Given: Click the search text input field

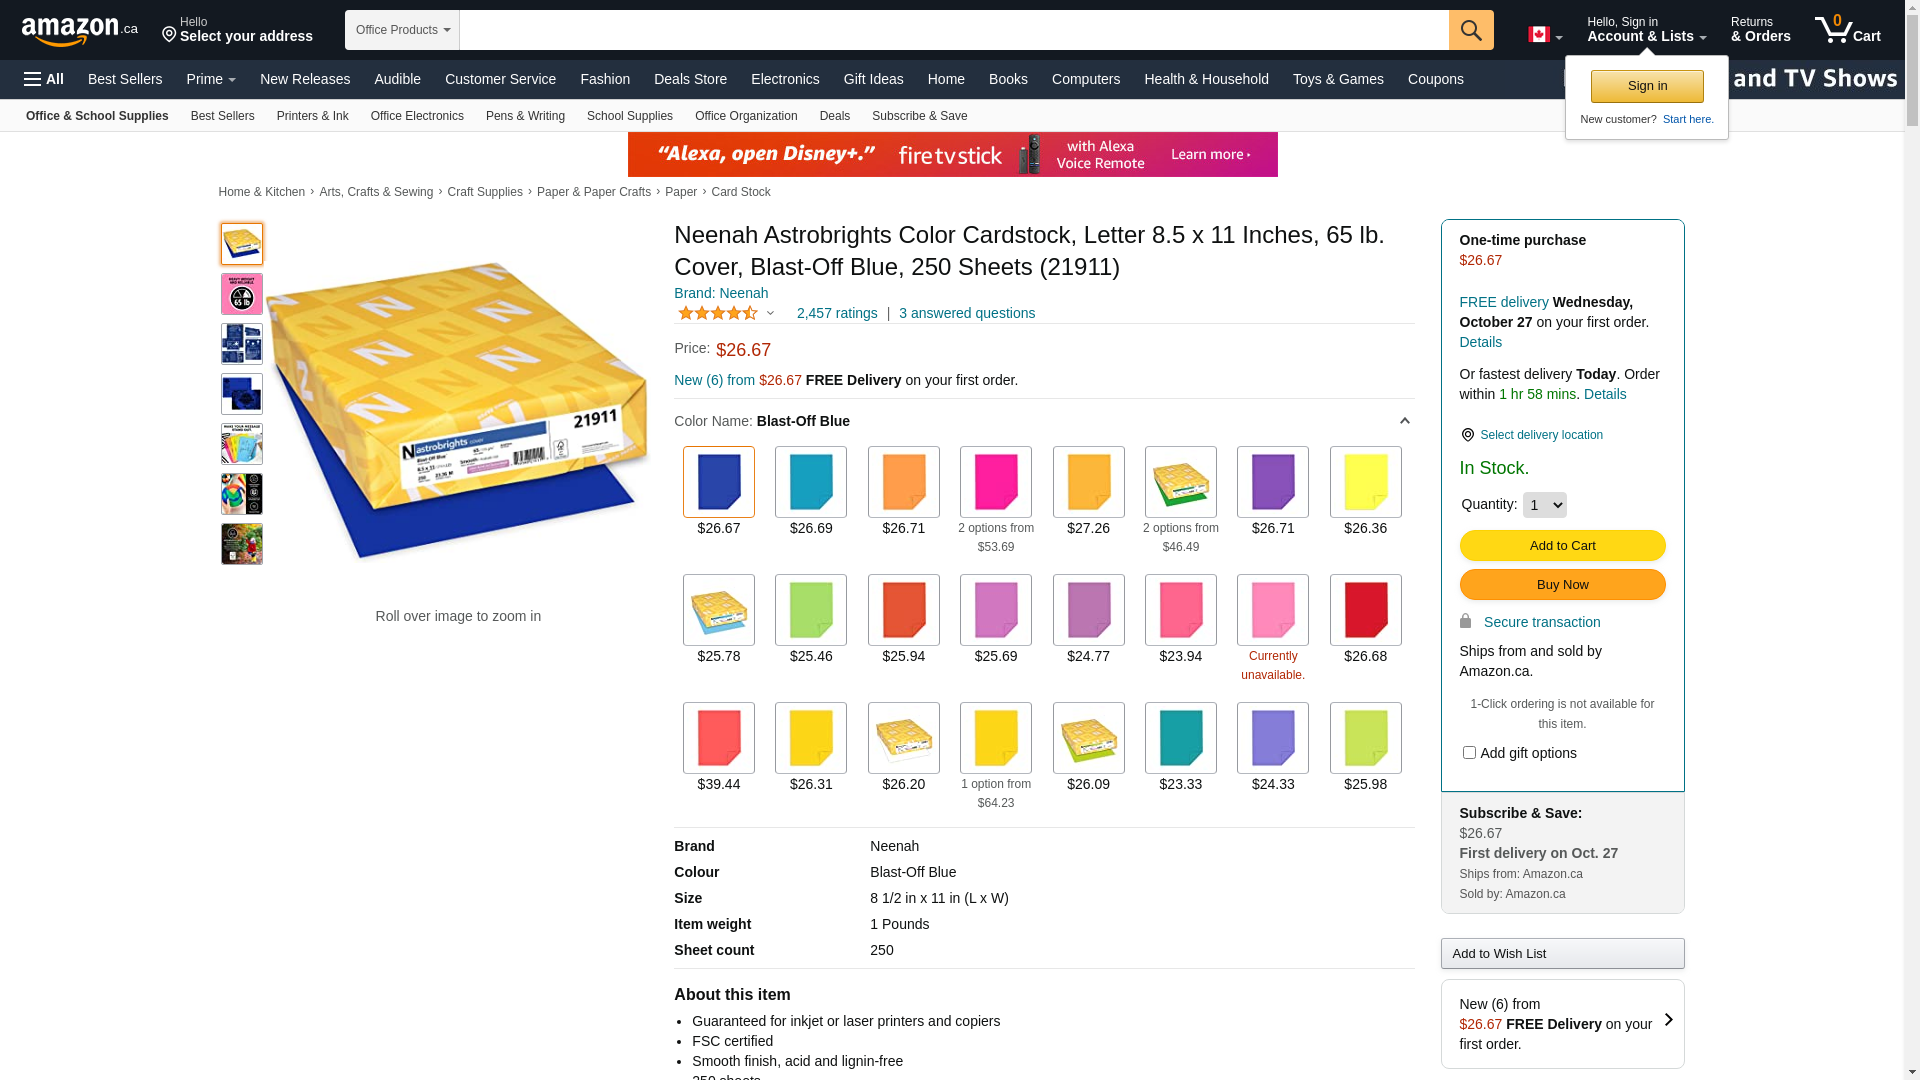Looking at the screenshot, I should pos(953,30).
